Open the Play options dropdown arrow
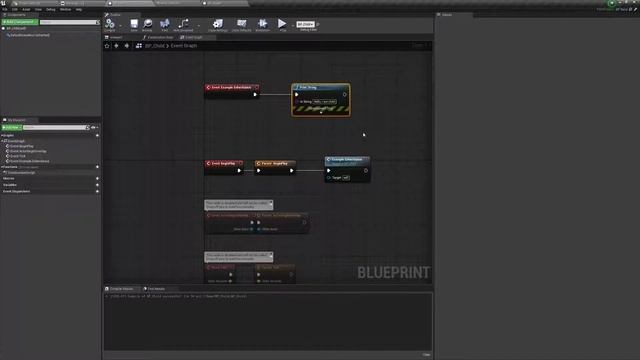Image resolution: width=640 pixels, height=360 pixels. coord(292,26)
